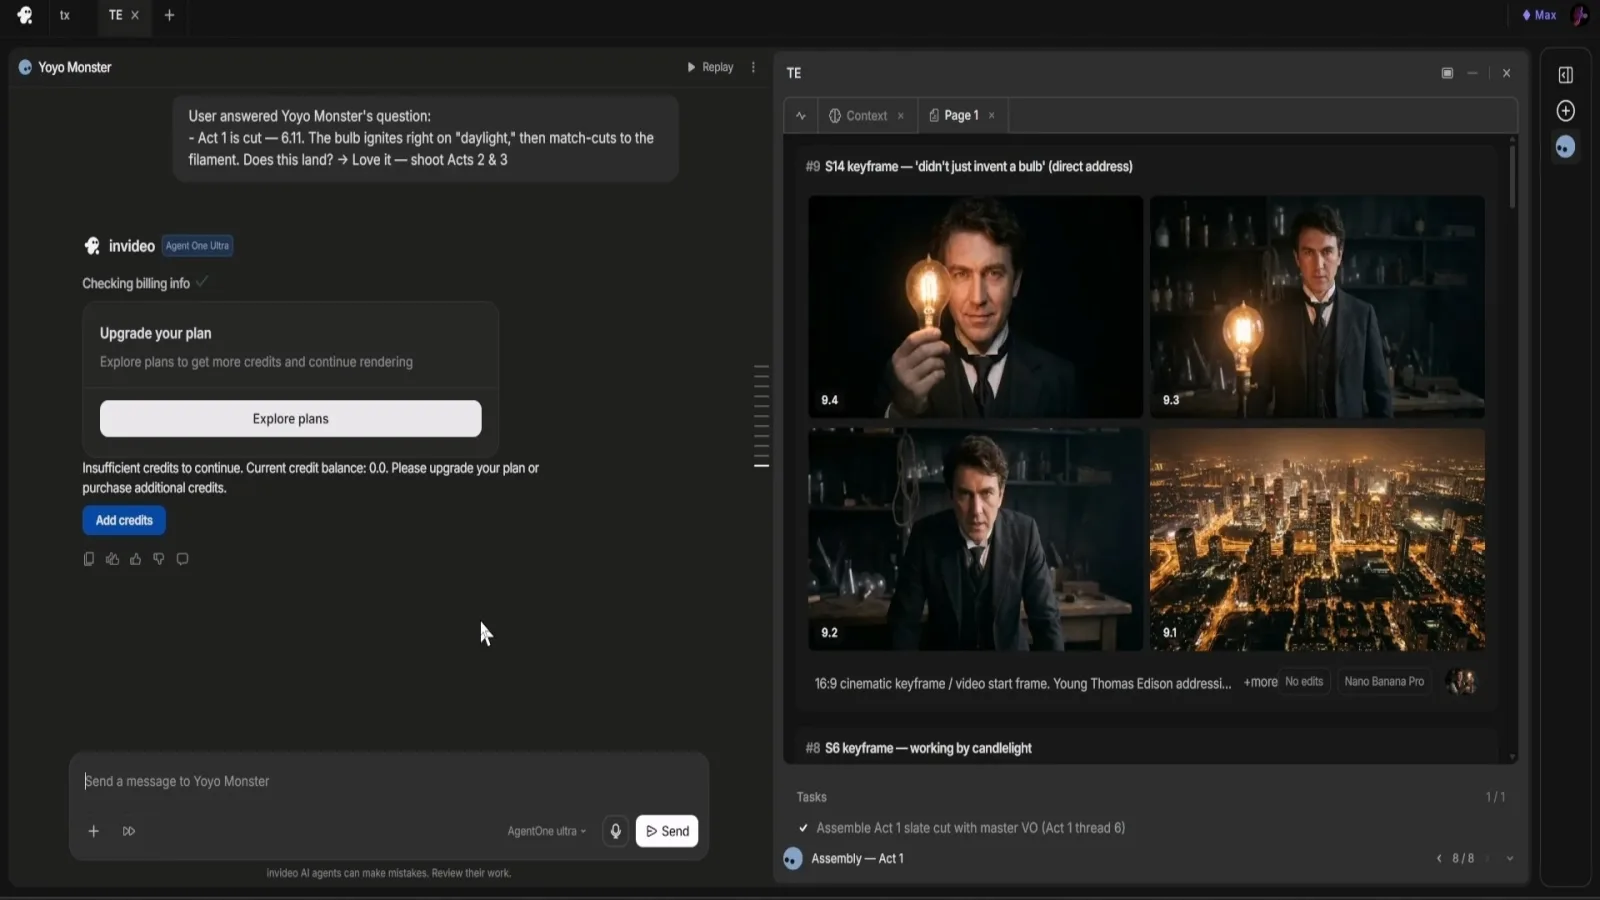
Task: Close the Page 1 tab
Action: tap(991, 116)
